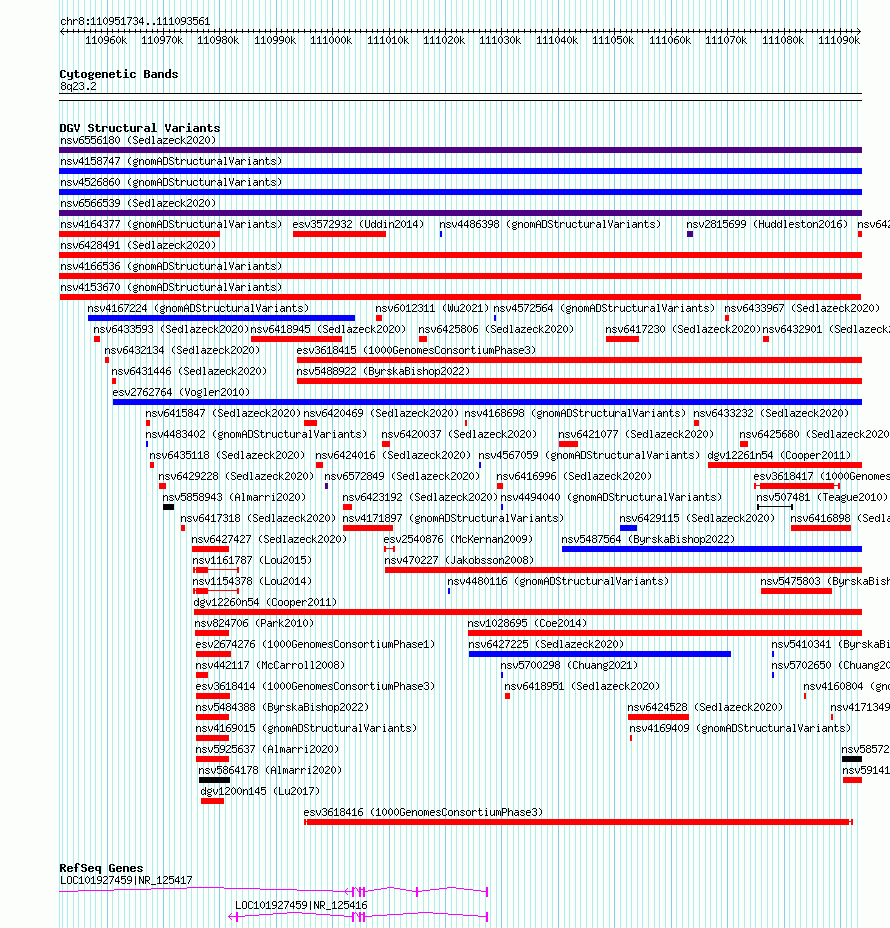Click the nsv5487564 (ByrskaBishop2022) label
Screen dimensions: 890x928
coord(648,539)
